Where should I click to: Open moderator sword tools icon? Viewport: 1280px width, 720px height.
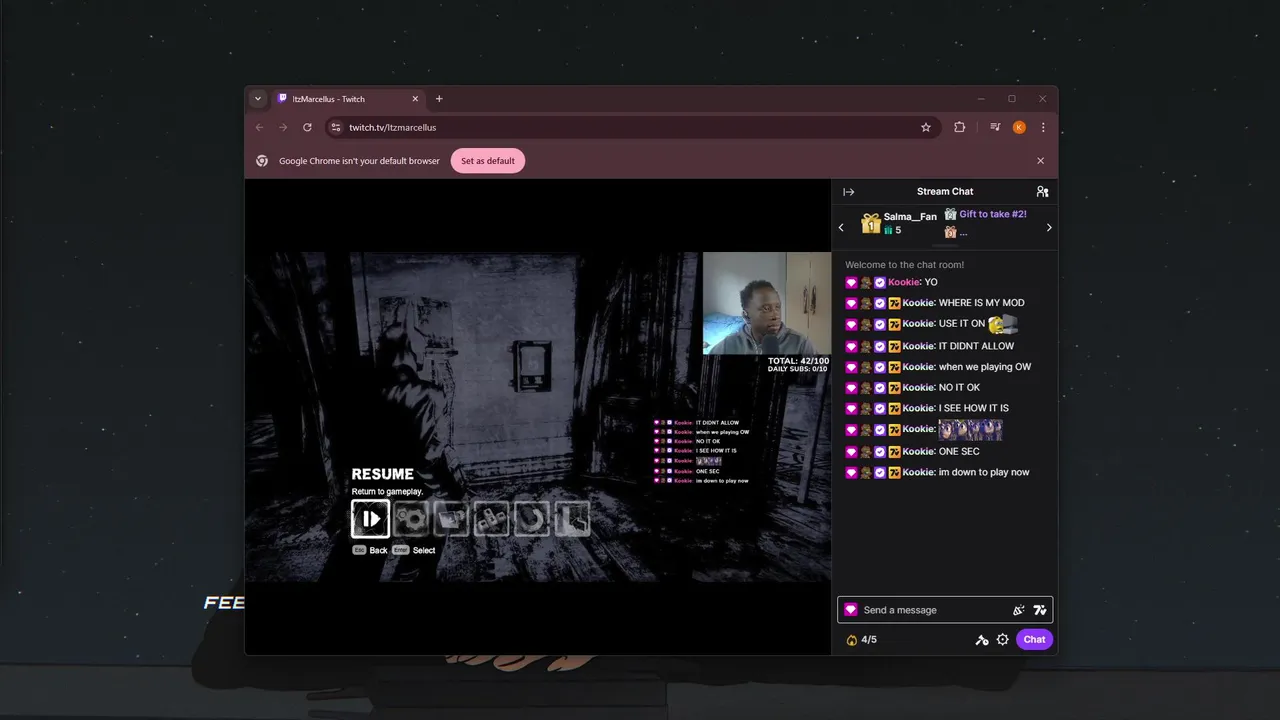pyautogui.click(x=982, y=640)
